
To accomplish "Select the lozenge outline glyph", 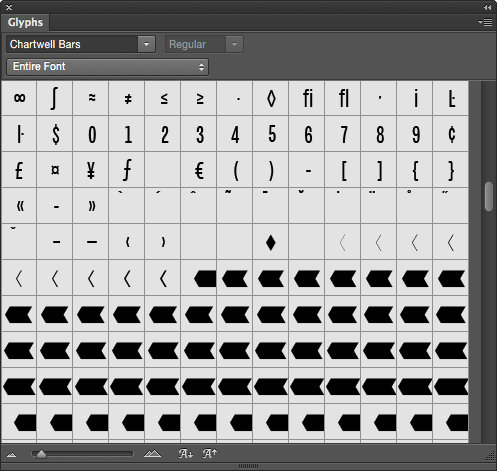I will [271, 98].
